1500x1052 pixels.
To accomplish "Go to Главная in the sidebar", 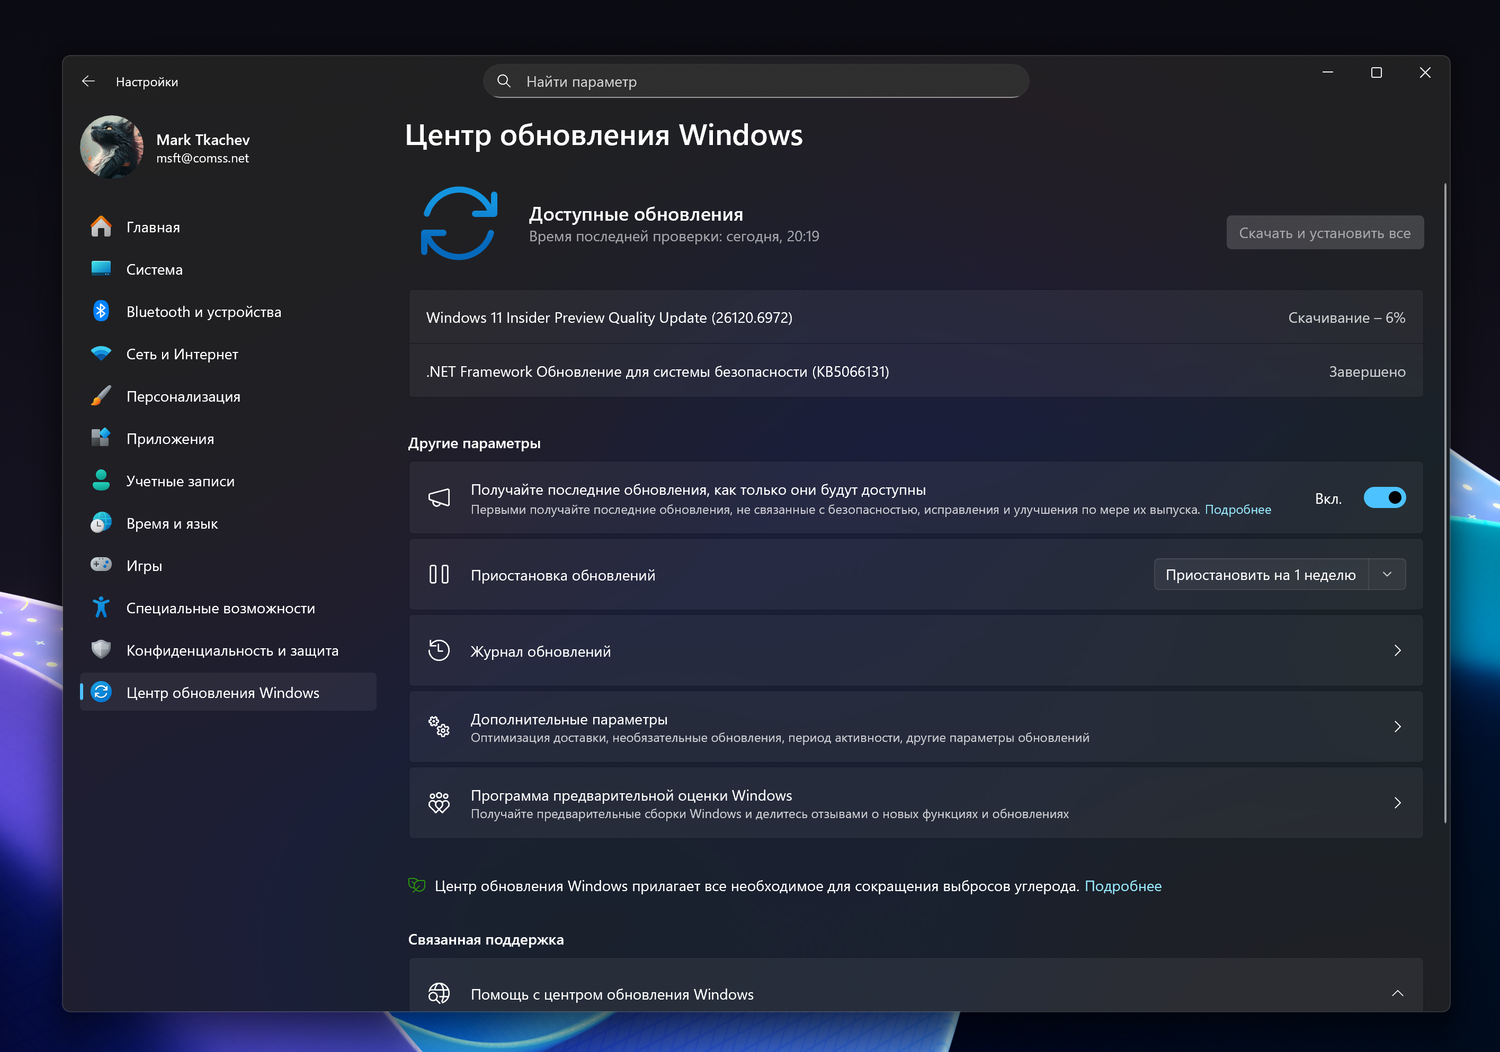I will (228, 227).
